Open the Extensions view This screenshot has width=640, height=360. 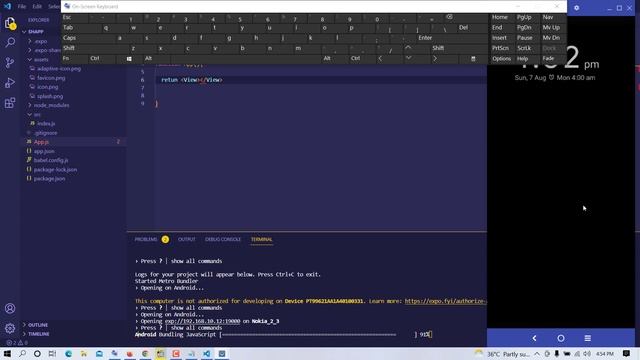10,102
